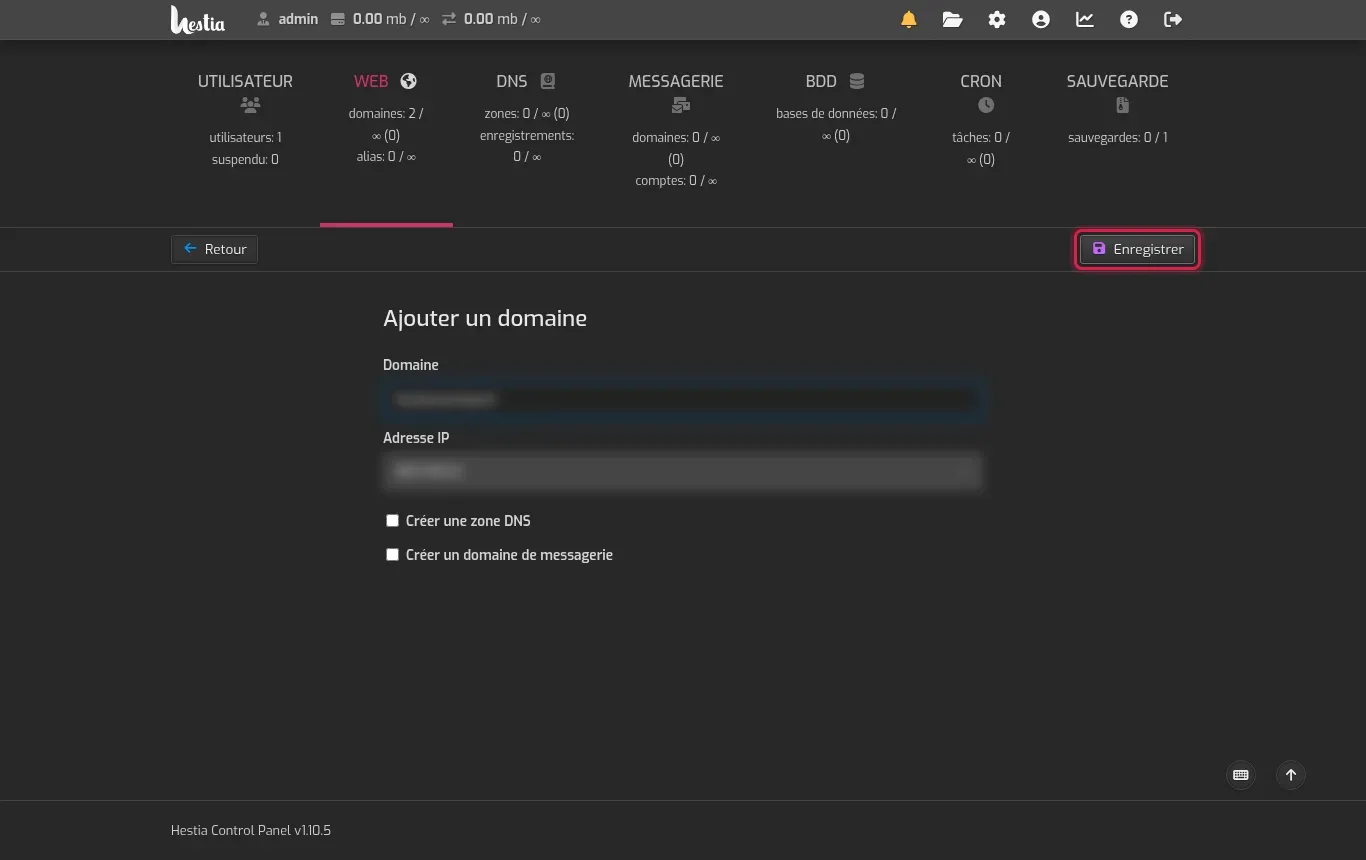The image size is (1366, 860).
Task: Enable Créer une zone DNS checkbox
Action: [x=393, y=521]
